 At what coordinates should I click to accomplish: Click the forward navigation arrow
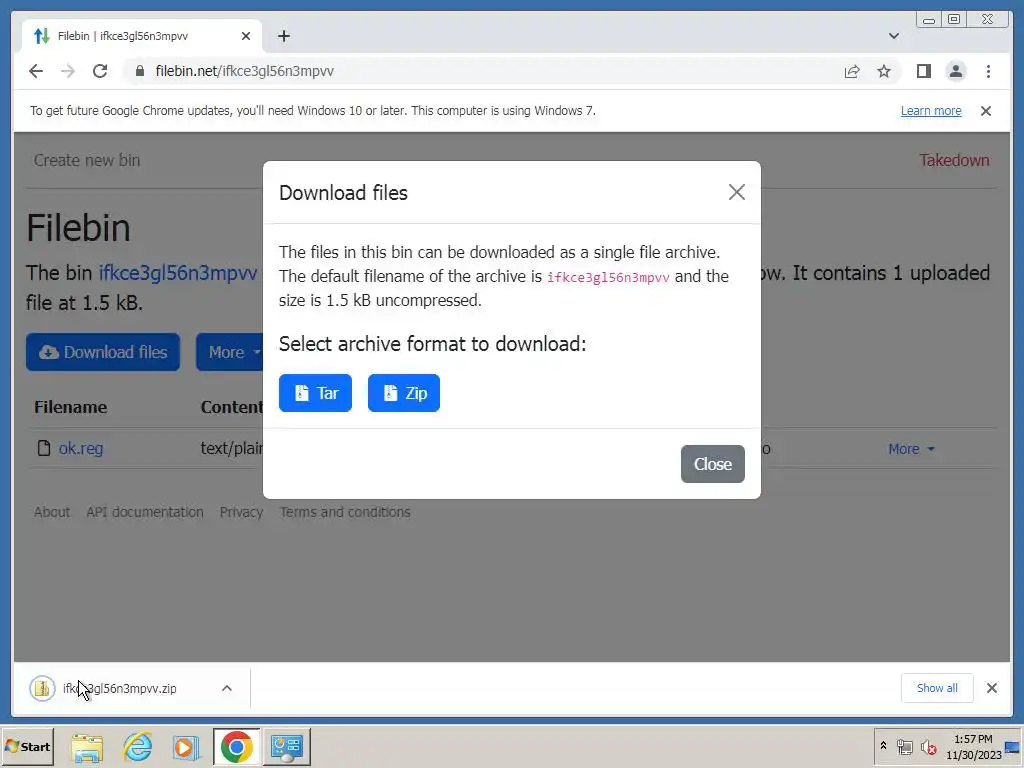click(68, 71)
